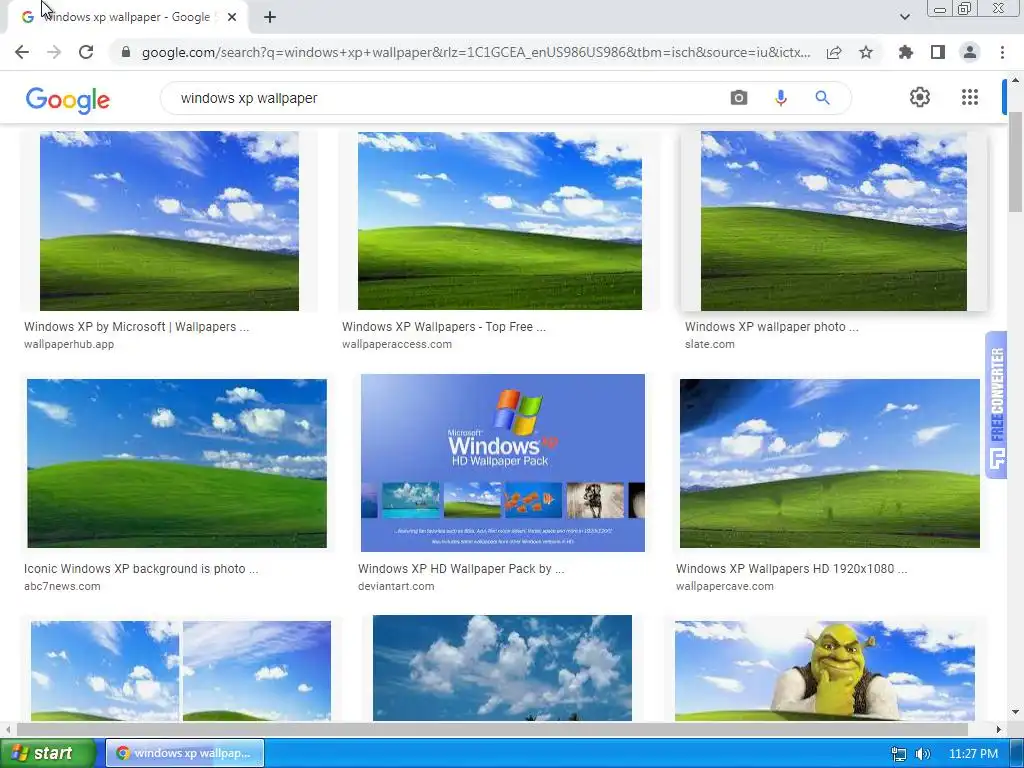The width and height of the screenshot is (1024, 768).
Task: Click the wallpapercave.com source text
Action: click(x=725, y=586)
